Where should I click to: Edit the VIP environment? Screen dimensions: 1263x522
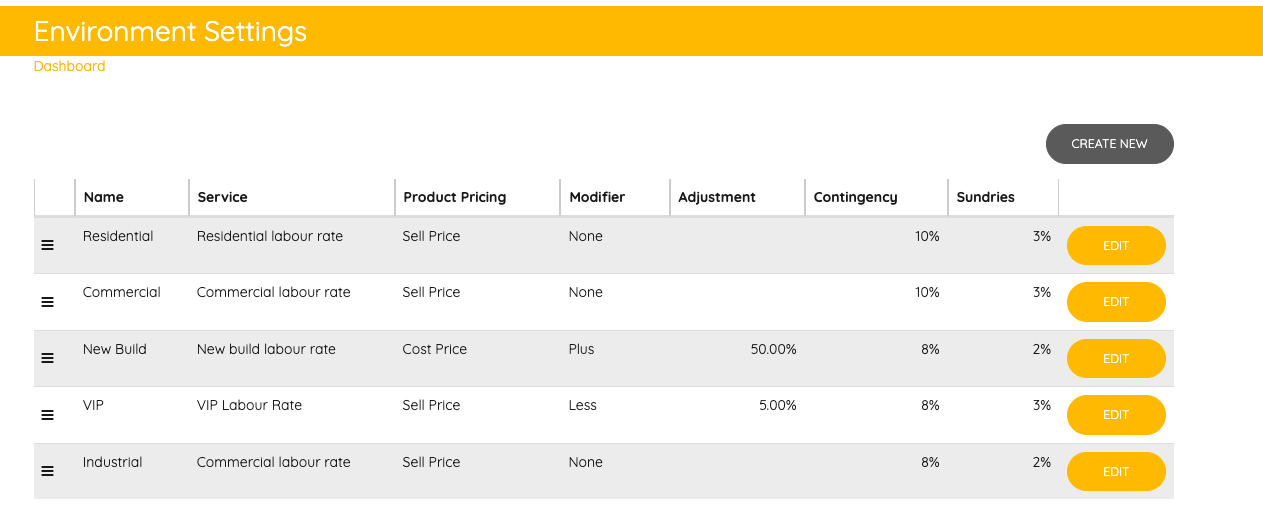[x=1115, y=415]
